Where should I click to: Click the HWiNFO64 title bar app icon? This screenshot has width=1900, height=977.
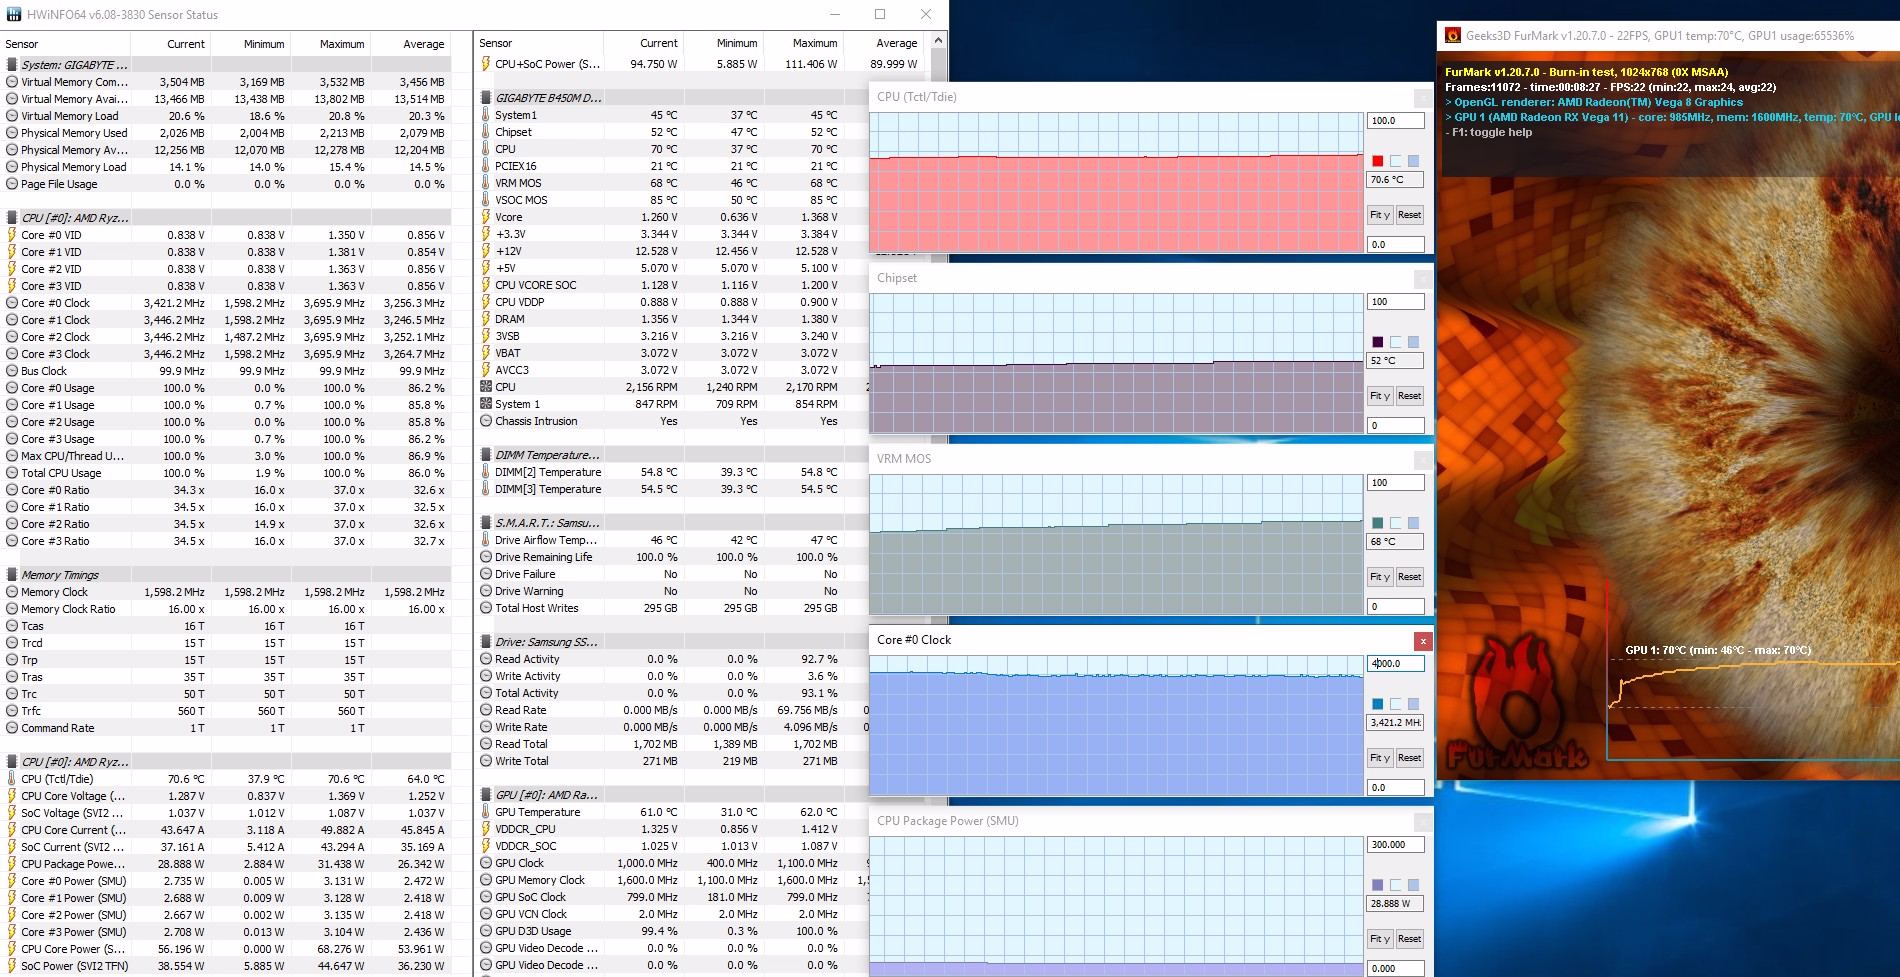click(x=13, y=14)
